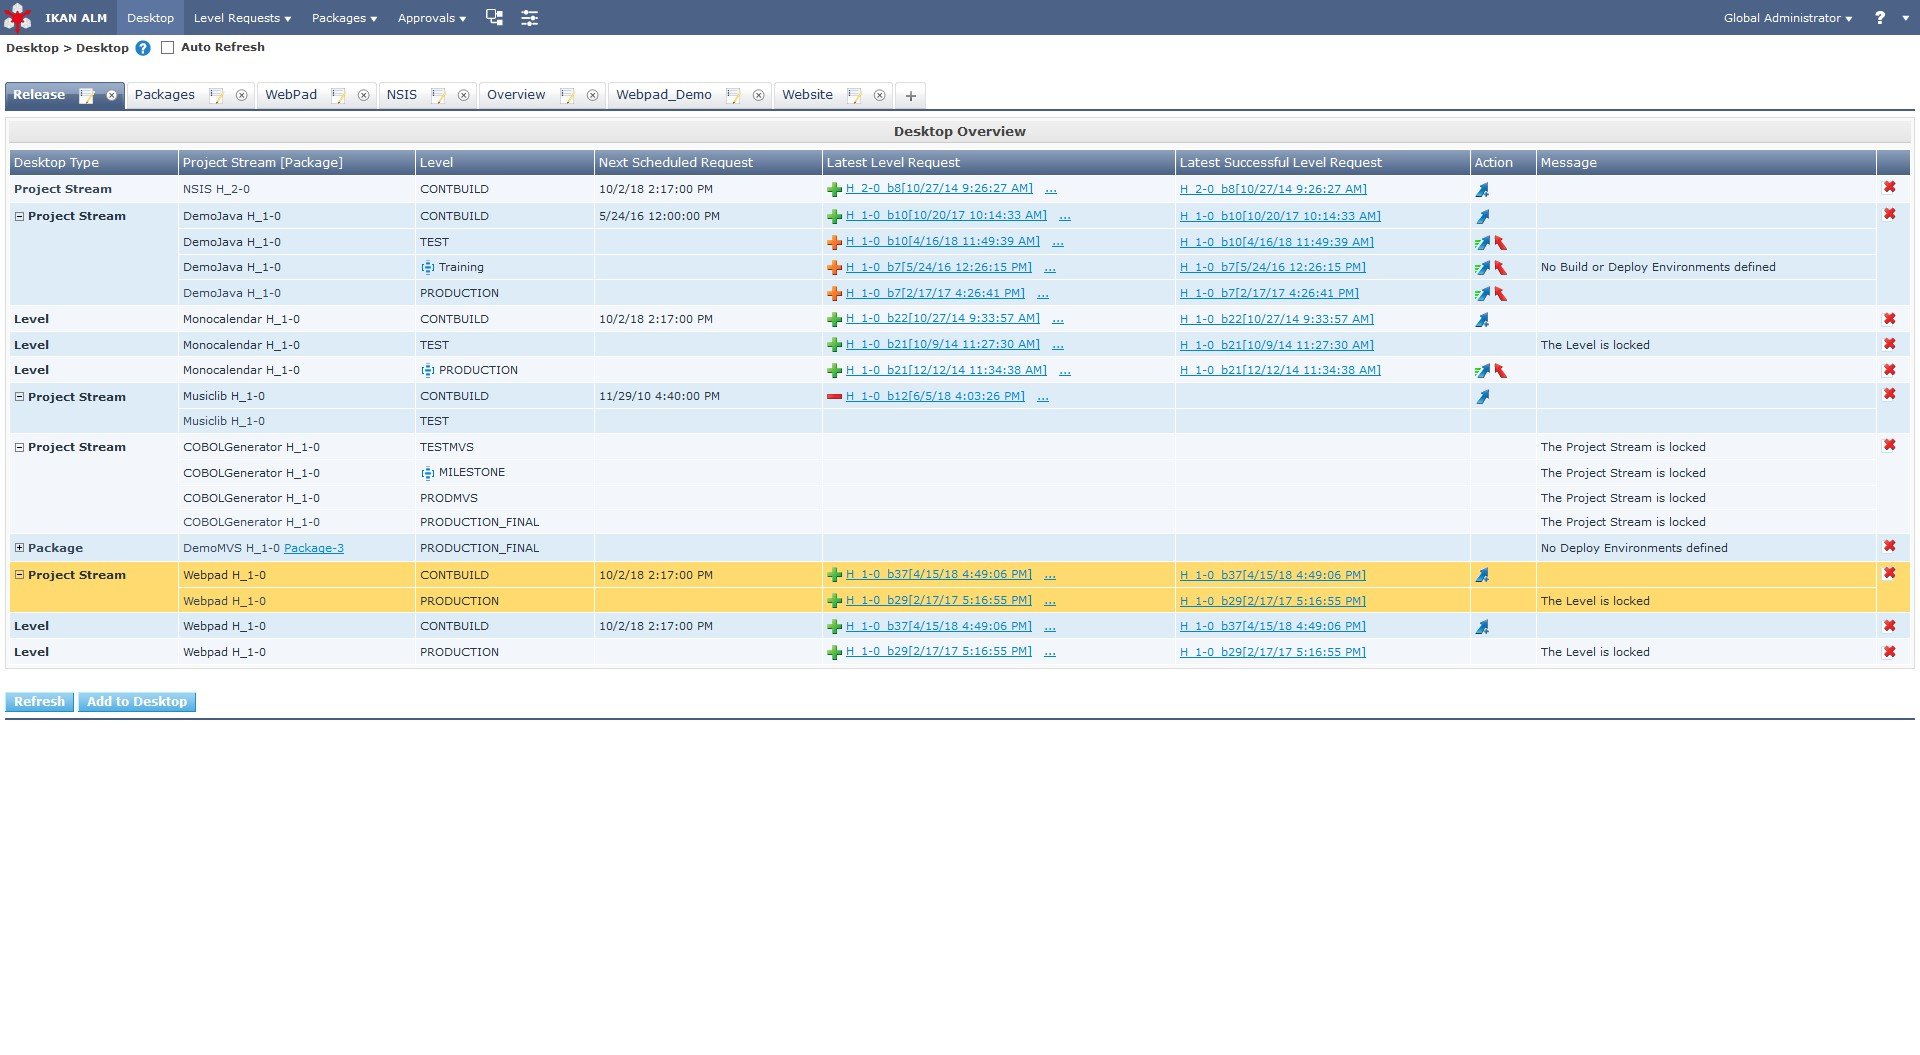
Task: Switch to the Packages desktop tab
Action: click(x=165, y=95)
